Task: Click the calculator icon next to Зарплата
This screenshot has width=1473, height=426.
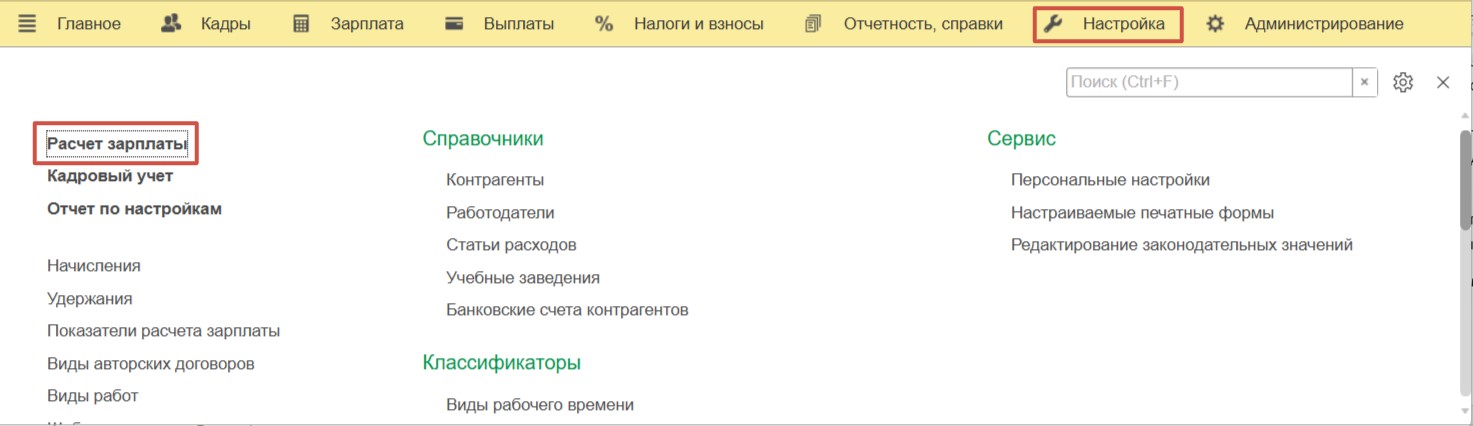Action: click(x=301, y=24)
